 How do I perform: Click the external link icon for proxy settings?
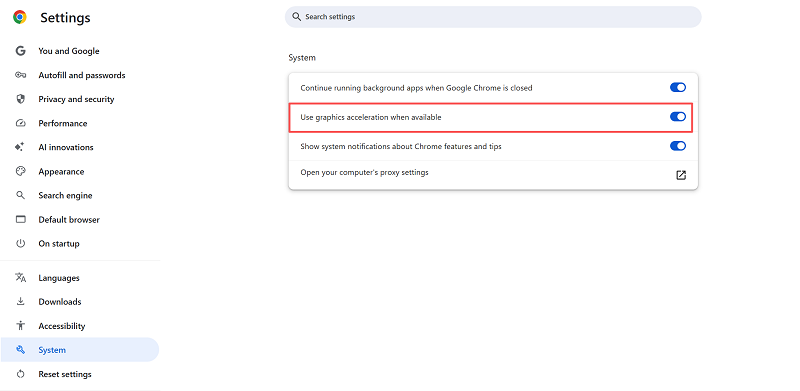[681, 175]
